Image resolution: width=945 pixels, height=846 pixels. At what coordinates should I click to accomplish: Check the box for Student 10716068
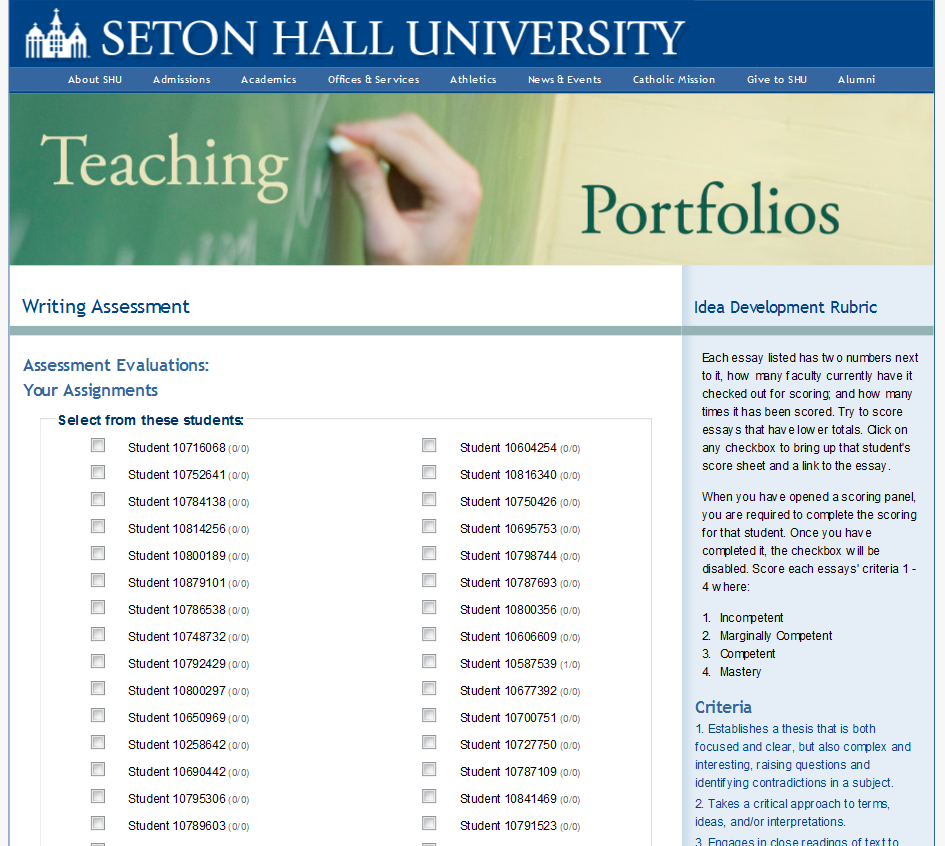[98, 445]
